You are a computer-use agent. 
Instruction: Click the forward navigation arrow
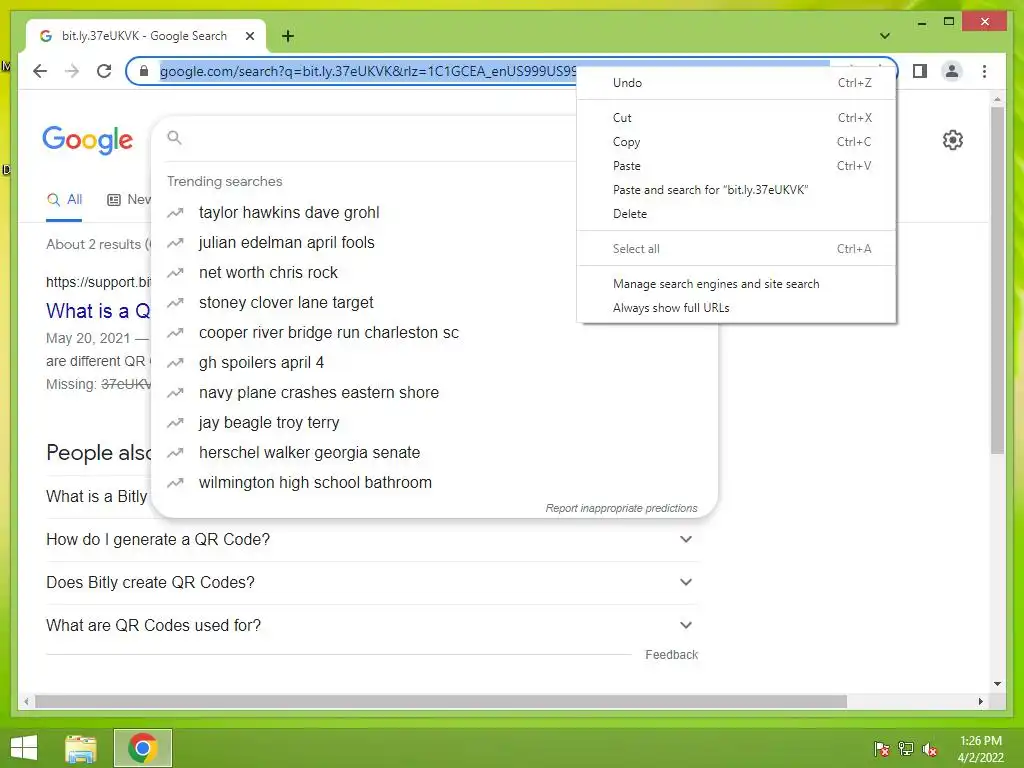(x=72, y=71)
